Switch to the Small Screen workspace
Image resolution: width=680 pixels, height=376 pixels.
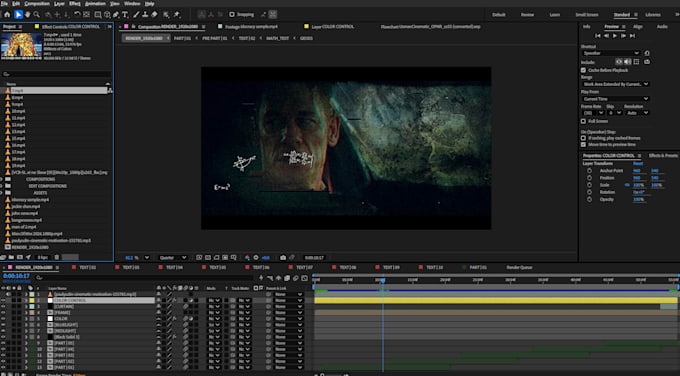(x=587, y=15)
